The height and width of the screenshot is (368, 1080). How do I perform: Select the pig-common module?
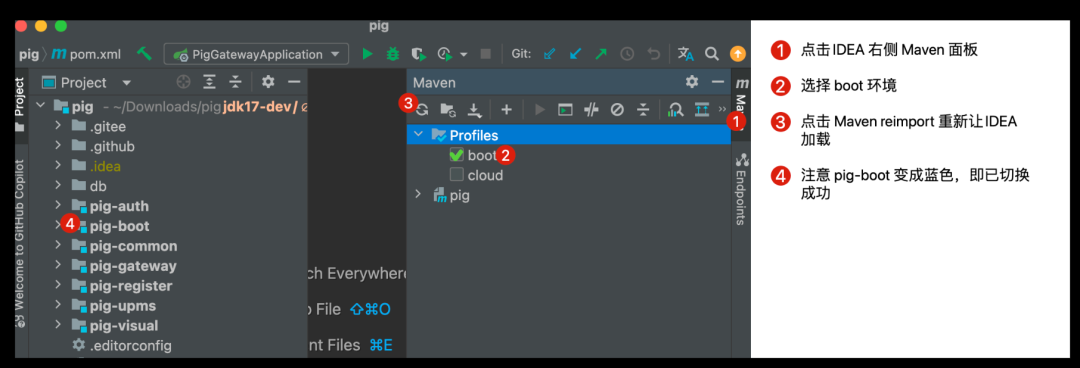133,246
